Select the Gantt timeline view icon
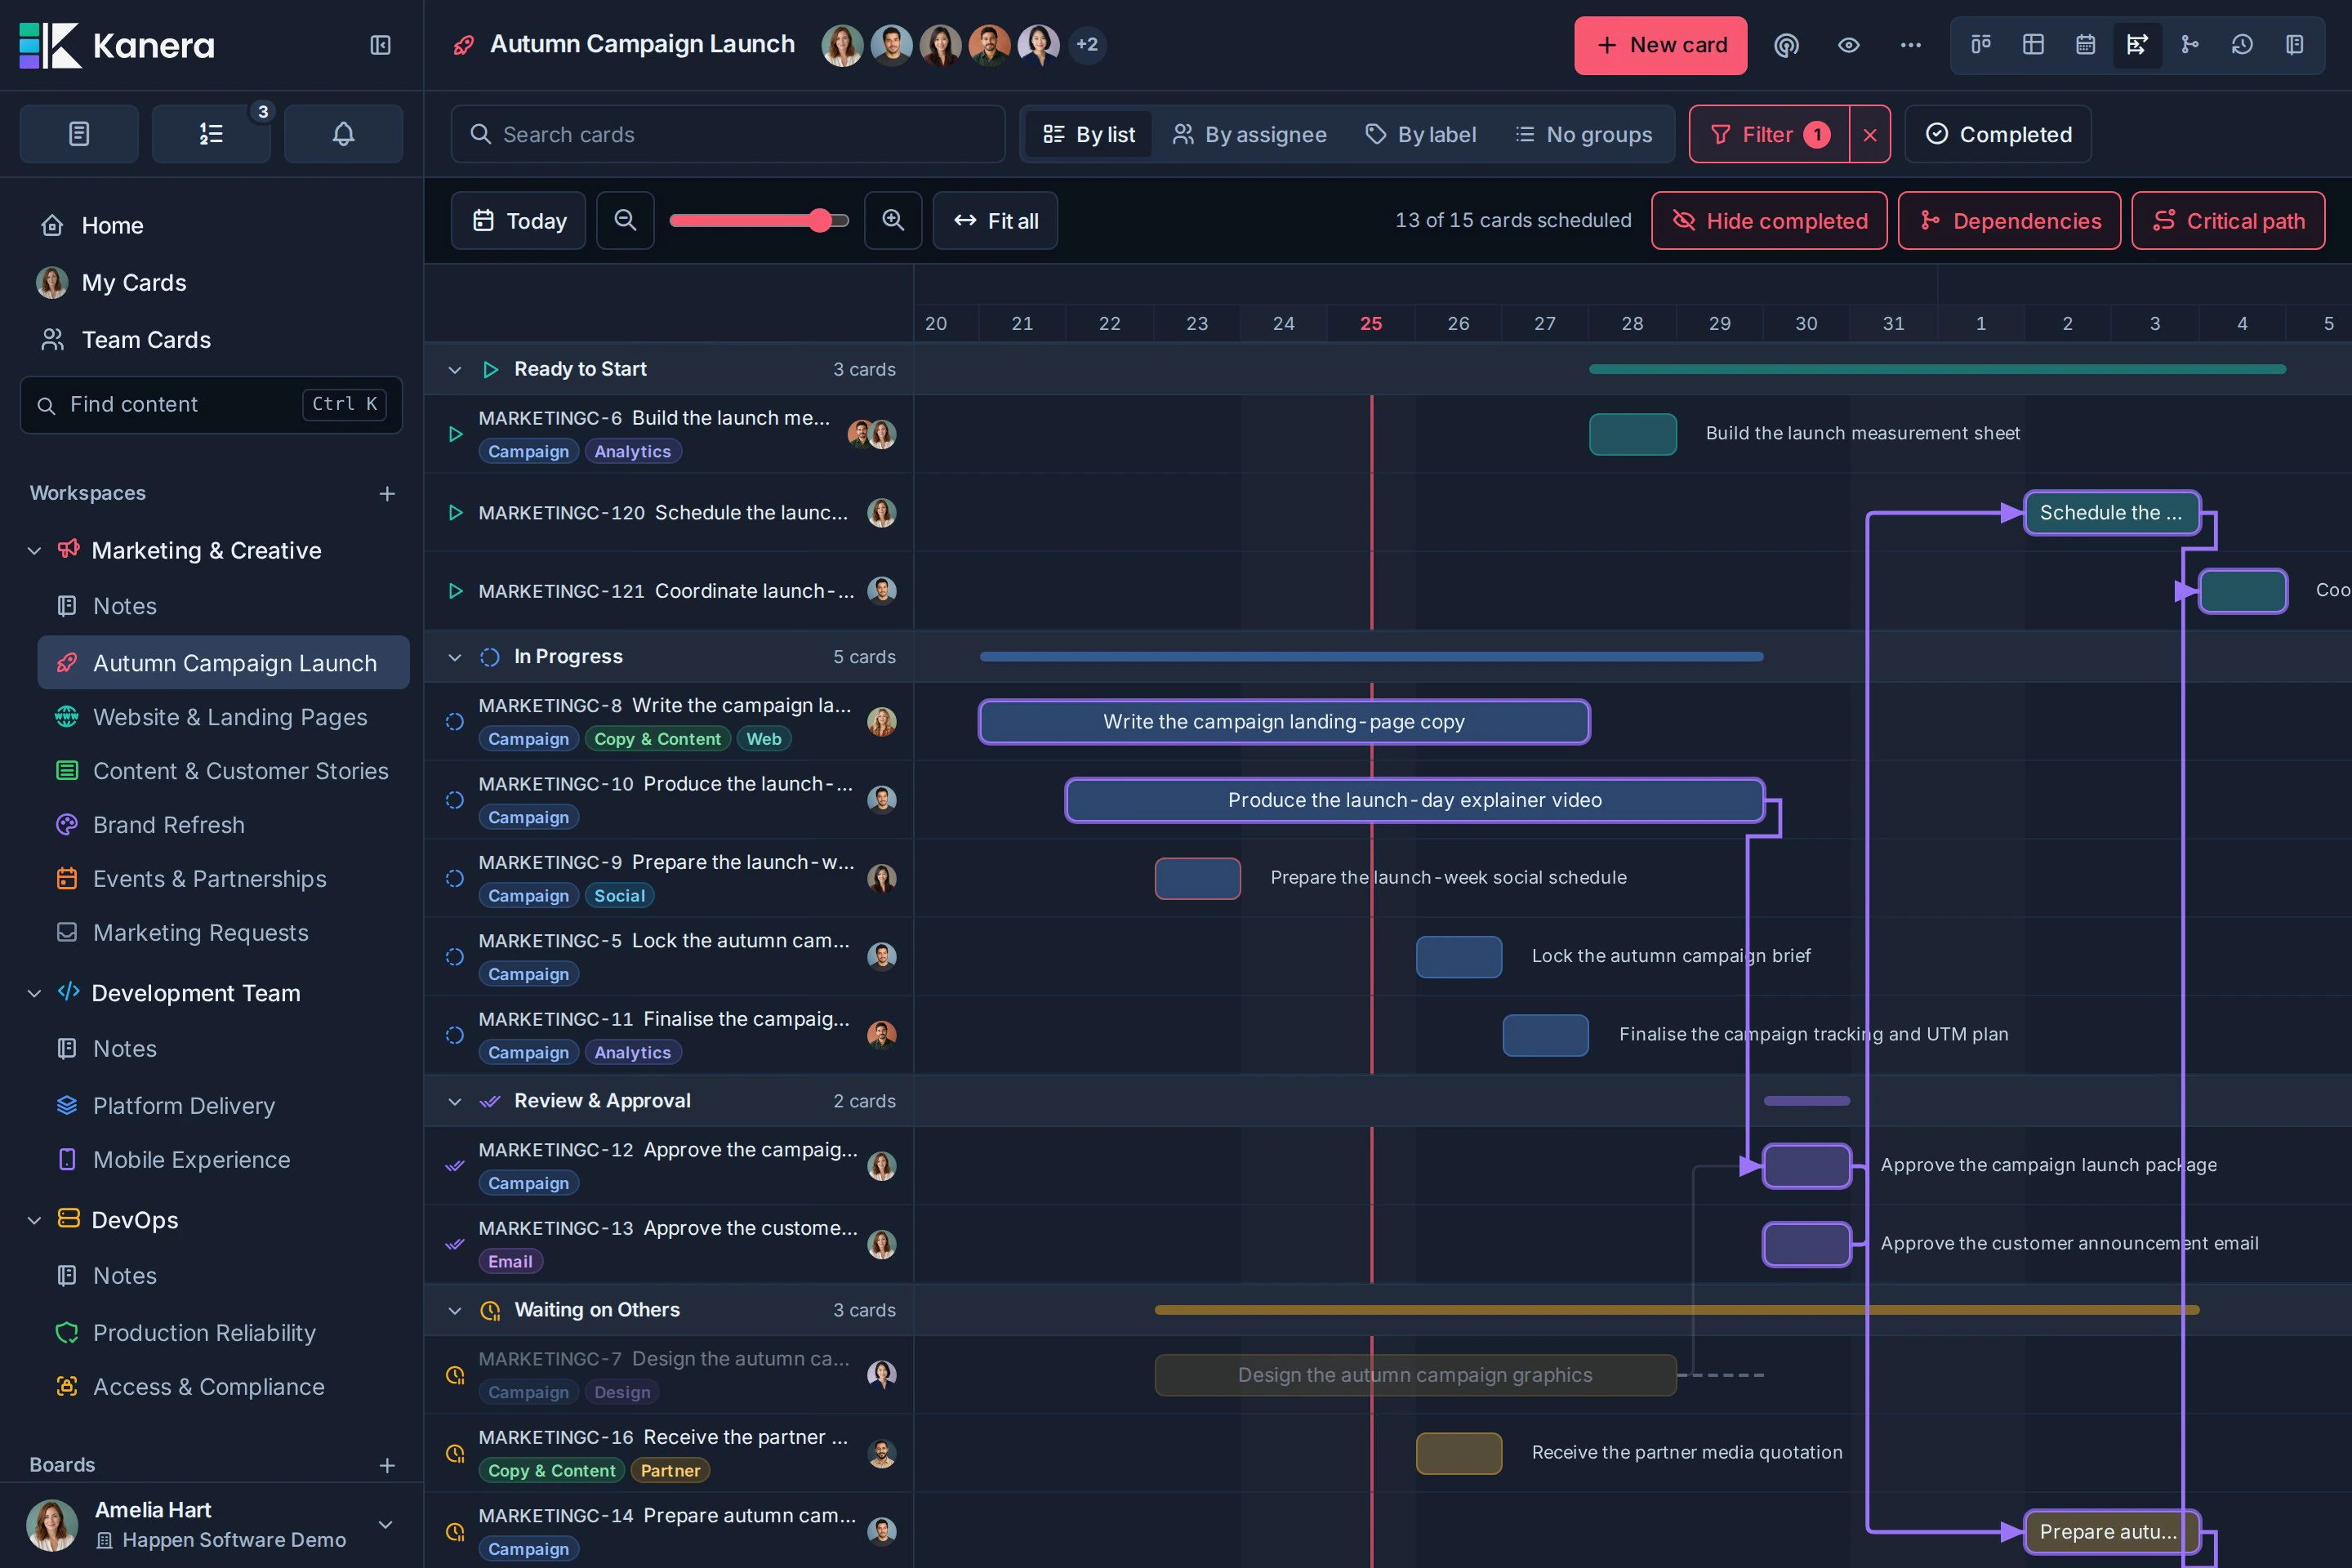 pyautogui.click(x=2137, y=45)
